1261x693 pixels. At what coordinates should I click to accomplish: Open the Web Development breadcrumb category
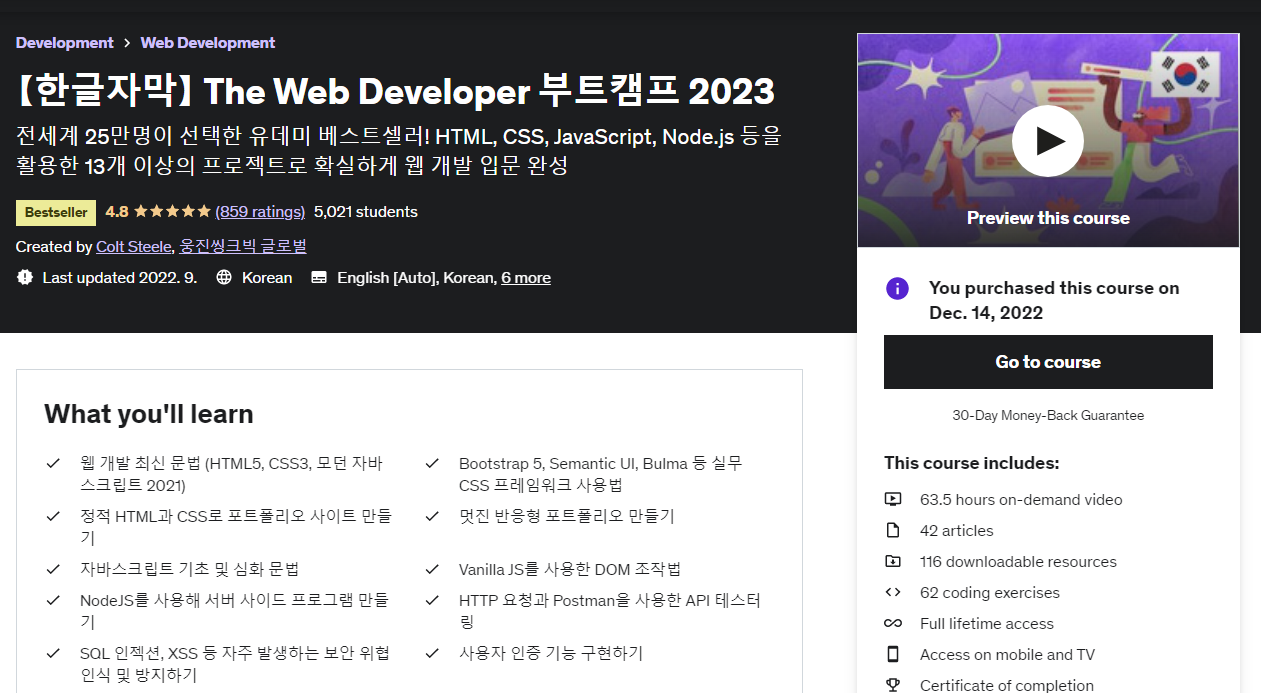(208, 42)
